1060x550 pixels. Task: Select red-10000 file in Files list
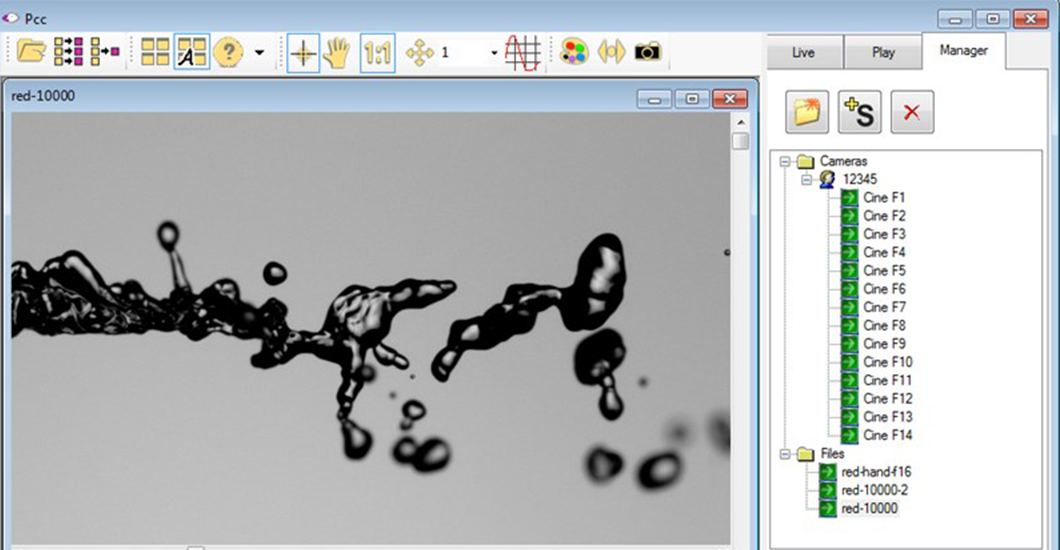869,509
